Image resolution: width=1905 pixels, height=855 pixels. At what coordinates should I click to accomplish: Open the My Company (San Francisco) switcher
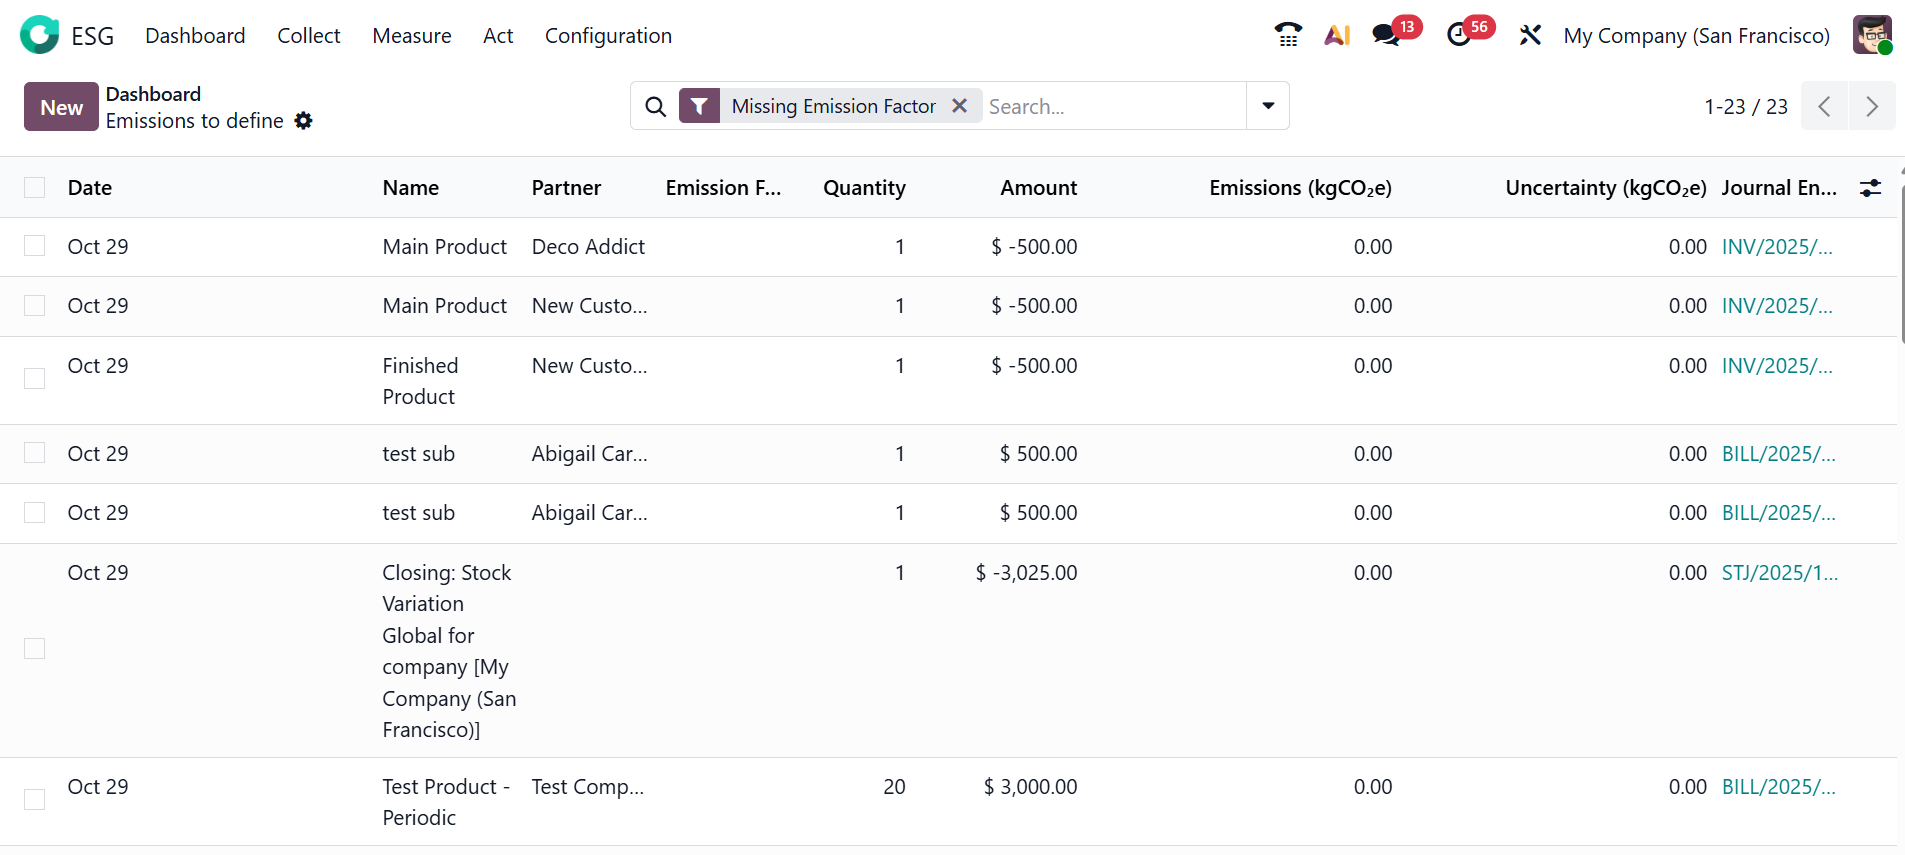tap(1696, 36)
